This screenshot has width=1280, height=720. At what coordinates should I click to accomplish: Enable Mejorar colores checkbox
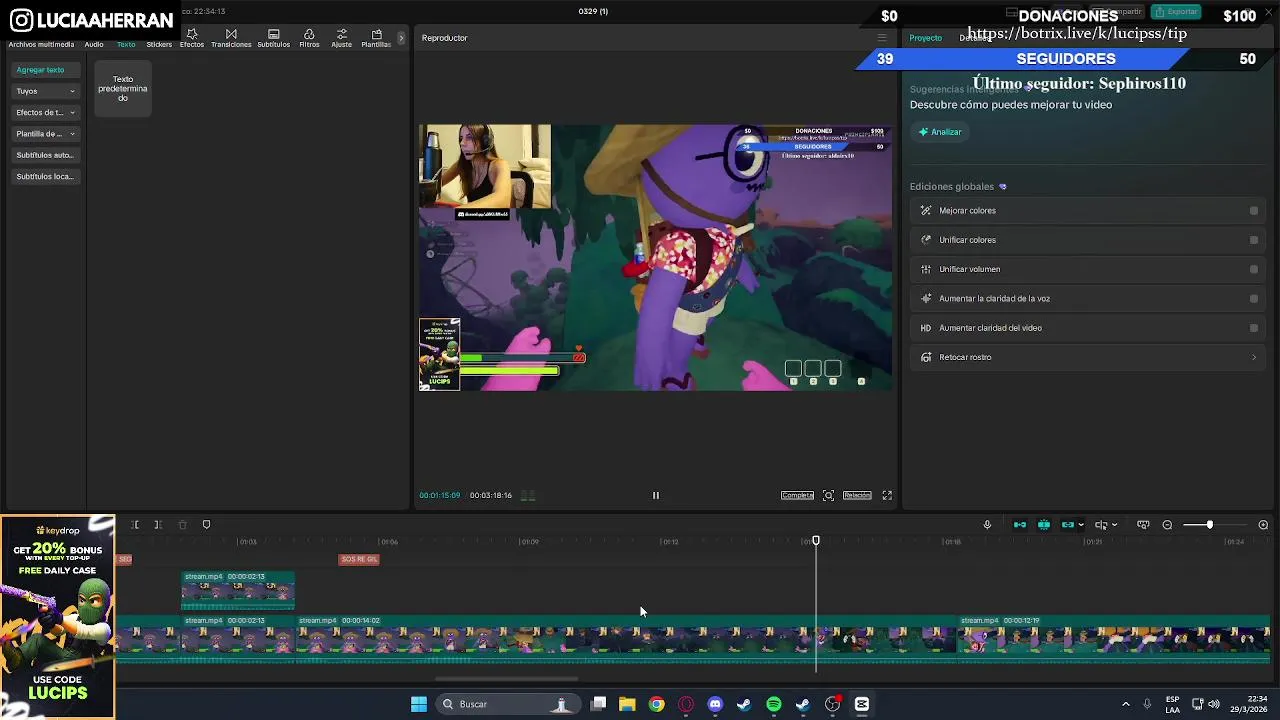[x=1254, y=211]
